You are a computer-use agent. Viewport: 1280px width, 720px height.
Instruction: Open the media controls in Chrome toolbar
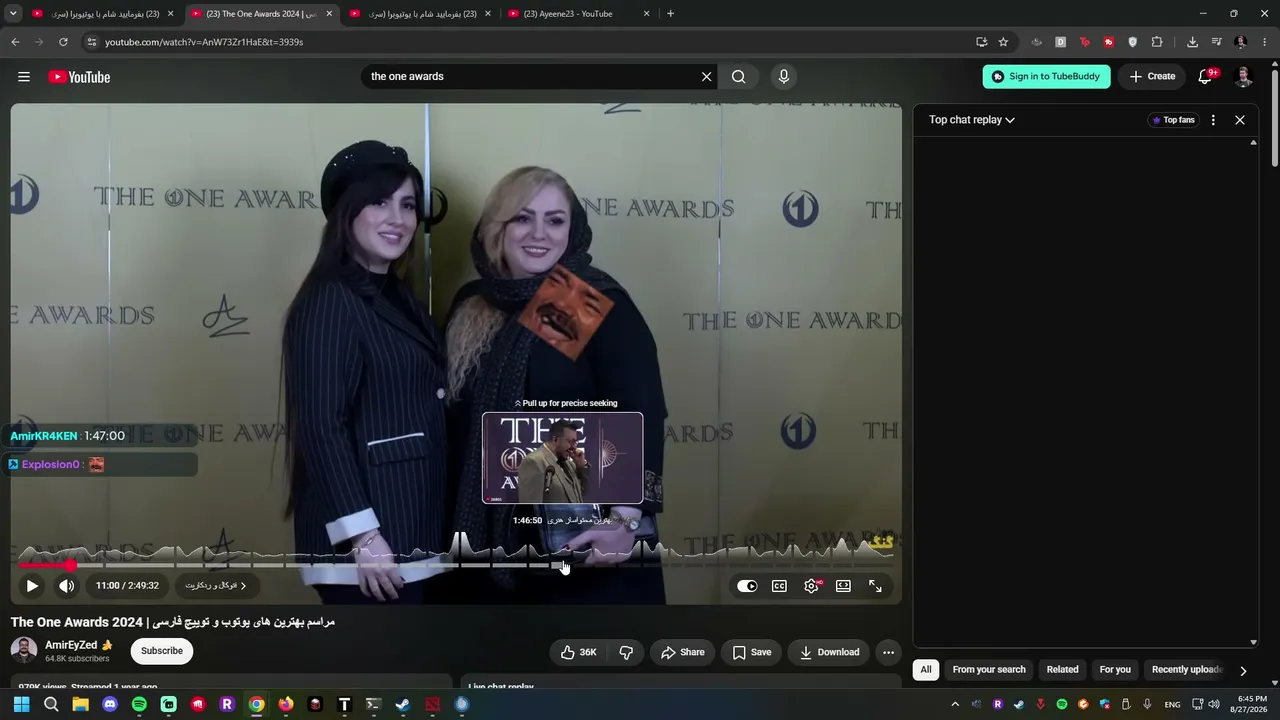(1216, 42)
